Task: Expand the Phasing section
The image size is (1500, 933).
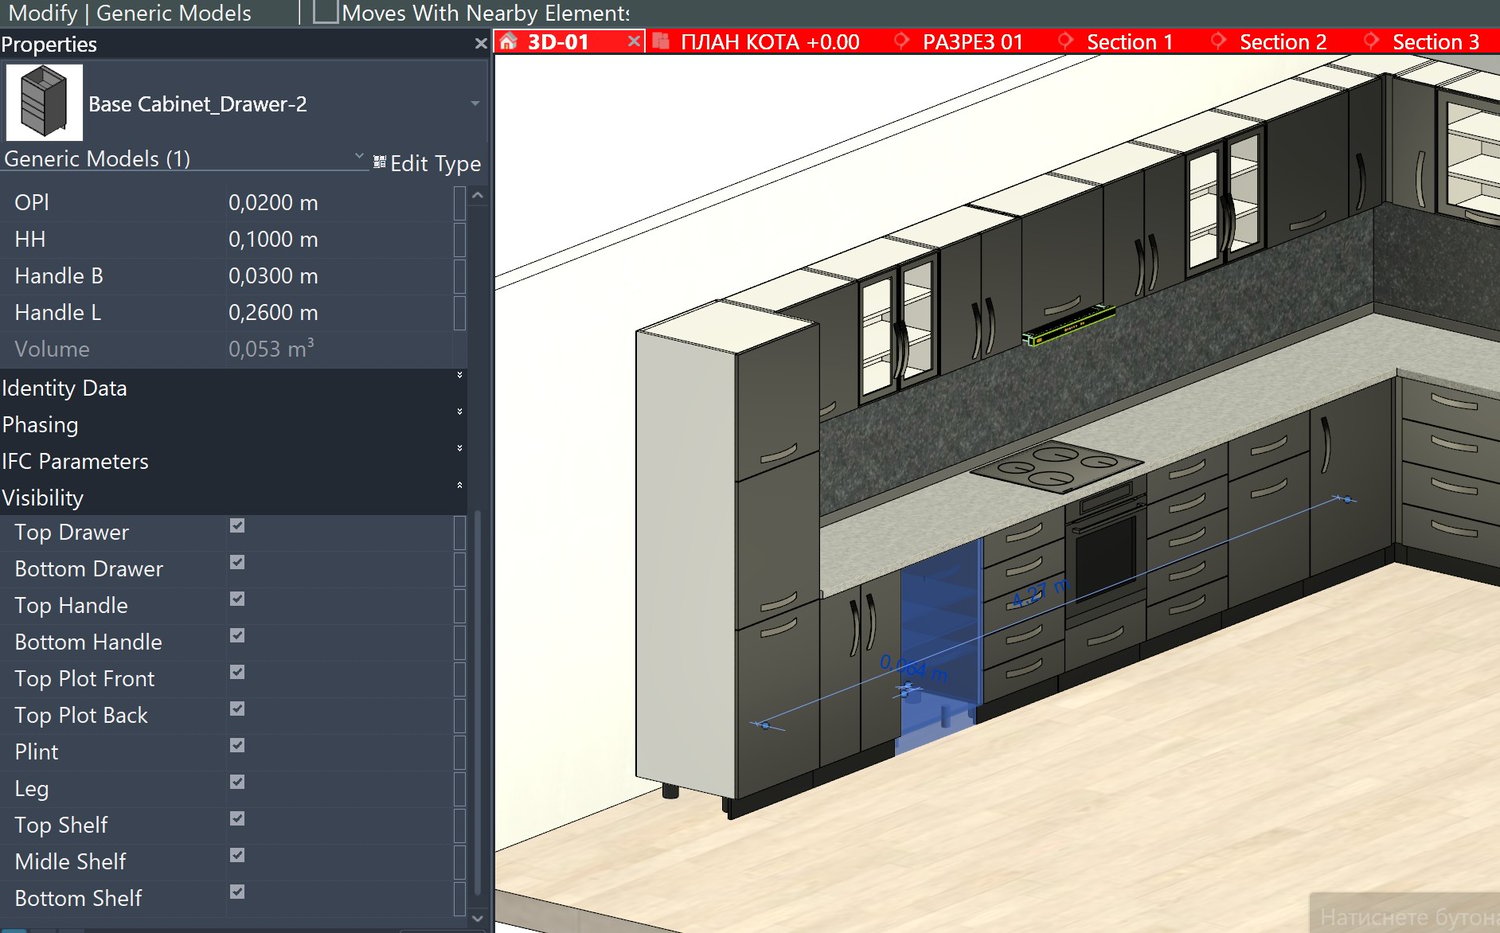Action: tap(460, 412)
